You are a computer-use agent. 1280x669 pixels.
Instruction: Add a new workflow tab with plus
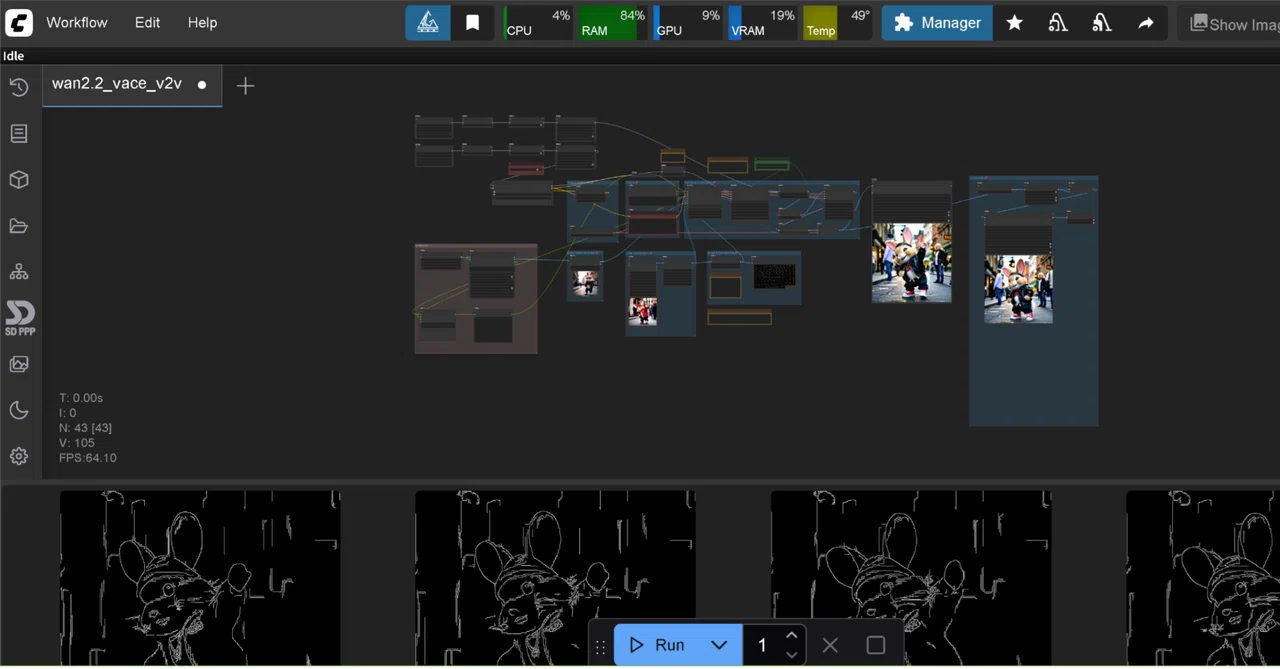(245, 86)
